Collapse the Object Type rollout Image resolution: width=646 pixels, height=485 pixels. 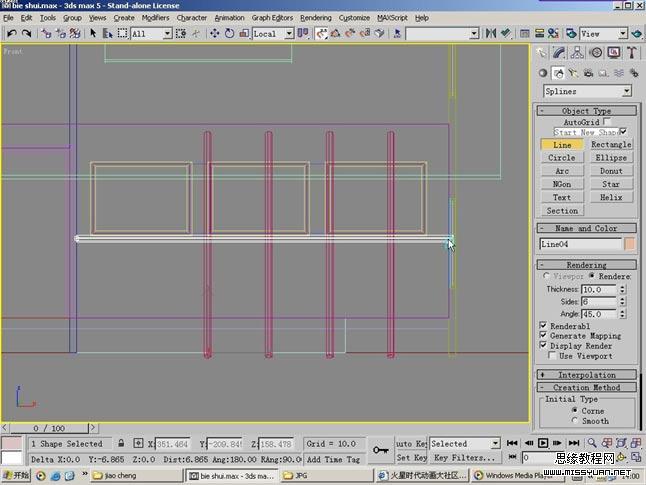587,111
